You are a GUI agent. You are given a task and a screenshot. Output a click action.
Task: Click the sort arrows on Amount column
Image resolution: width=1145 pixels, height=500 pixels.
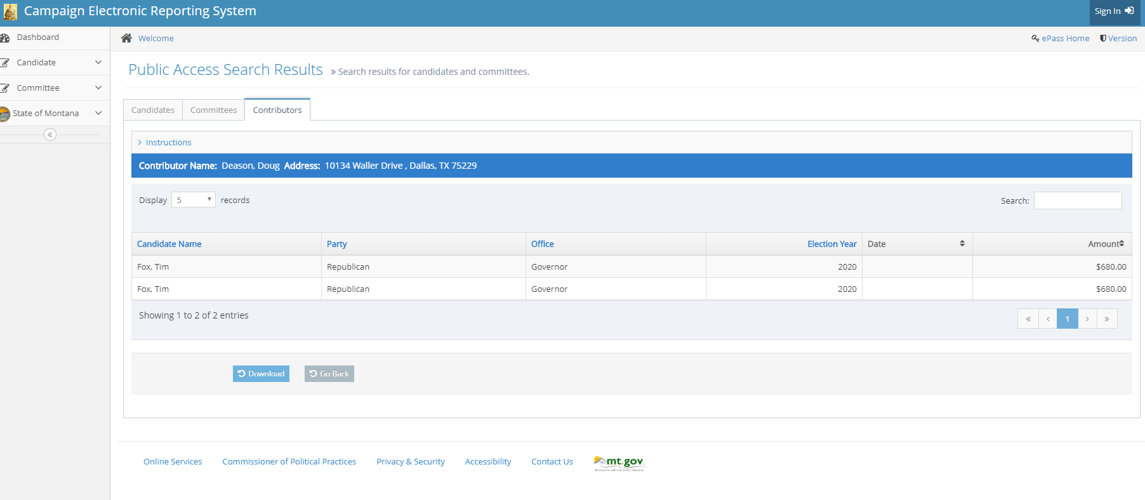1121,244
